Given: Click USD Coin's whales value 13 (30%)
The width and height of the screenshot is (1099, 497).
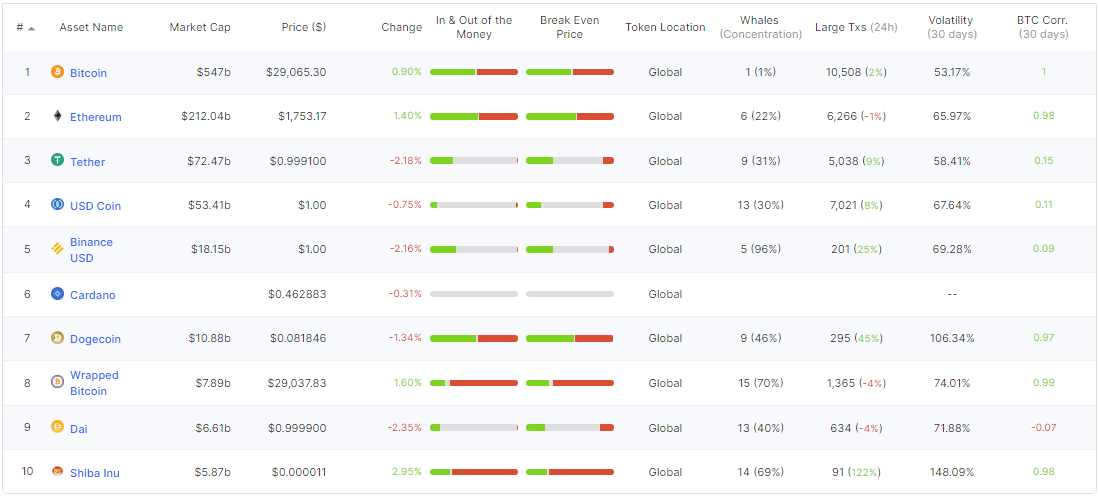Looking at the screenshot, I should click(x=760, y=205).
